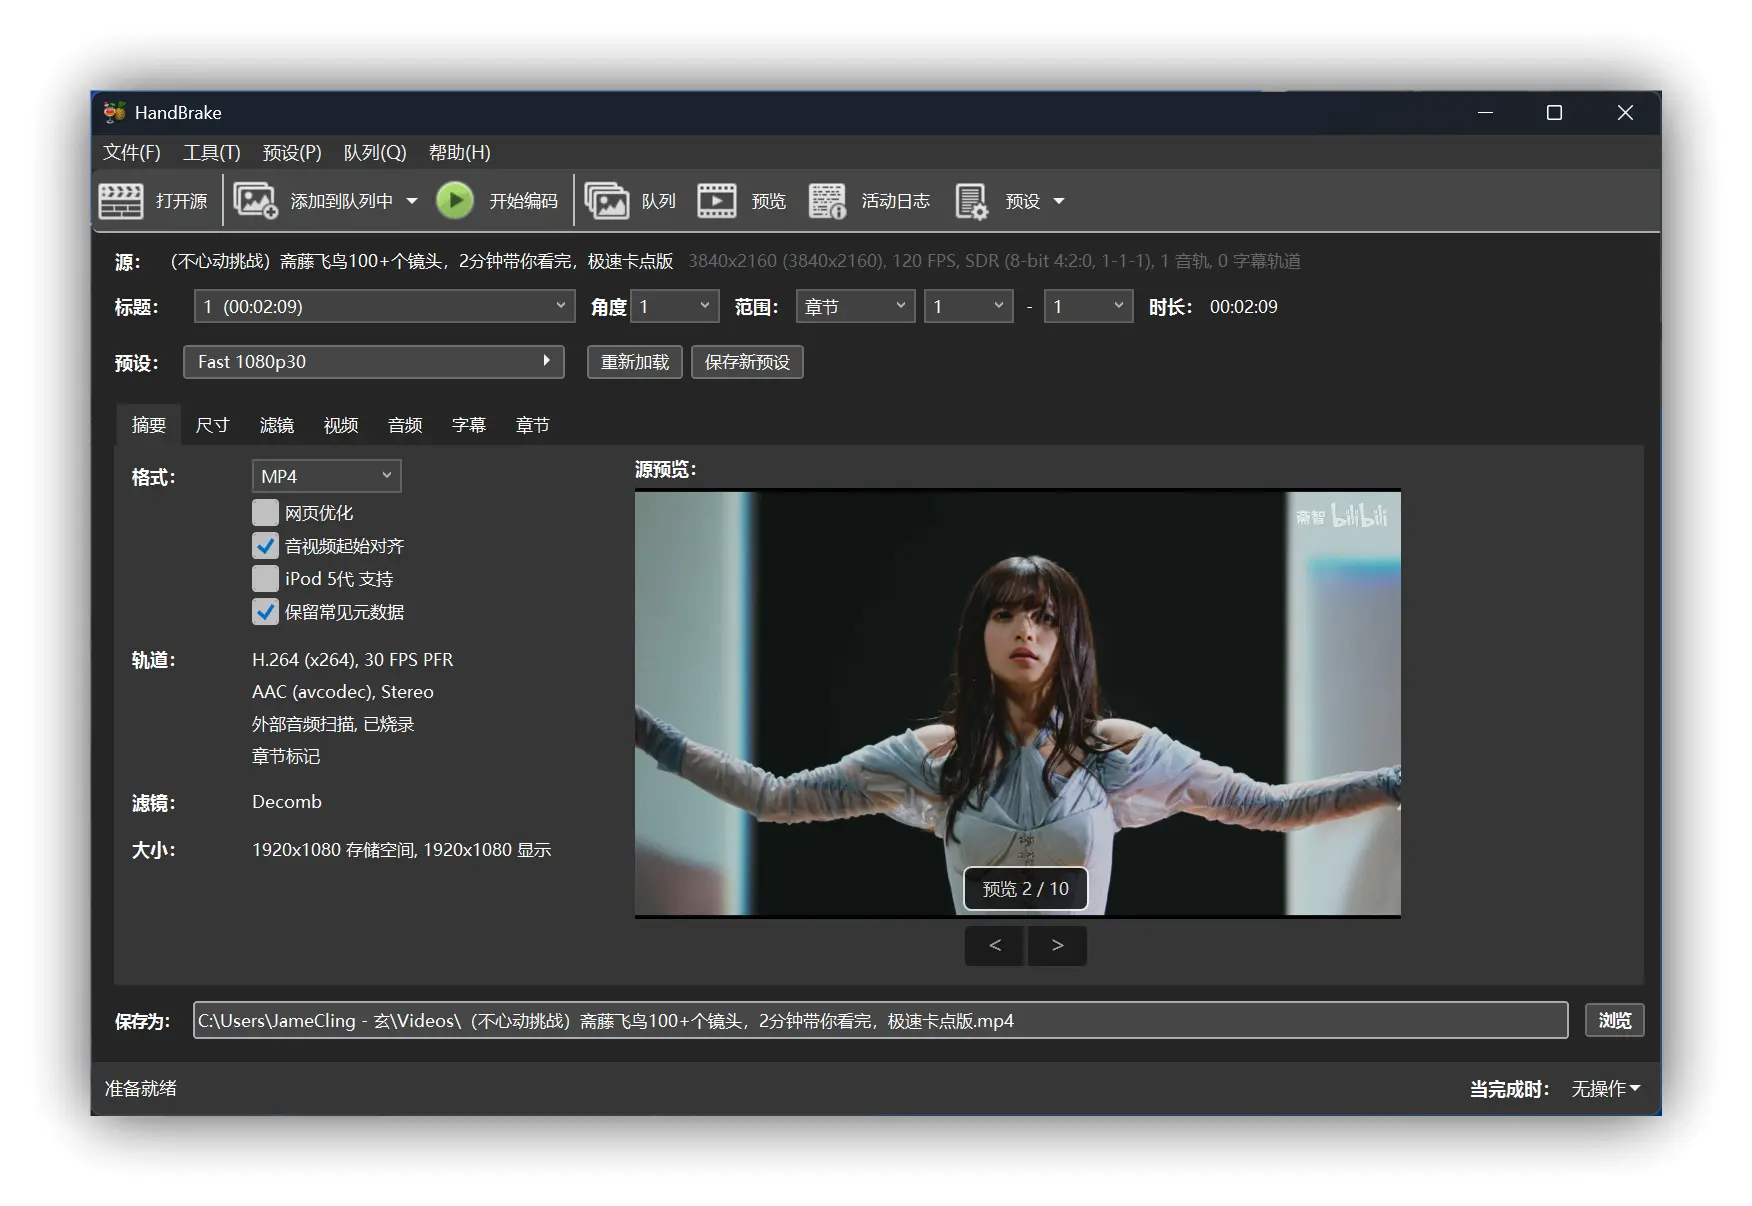Click the 00:02:09 duration value

click(x=1244, y=307)
